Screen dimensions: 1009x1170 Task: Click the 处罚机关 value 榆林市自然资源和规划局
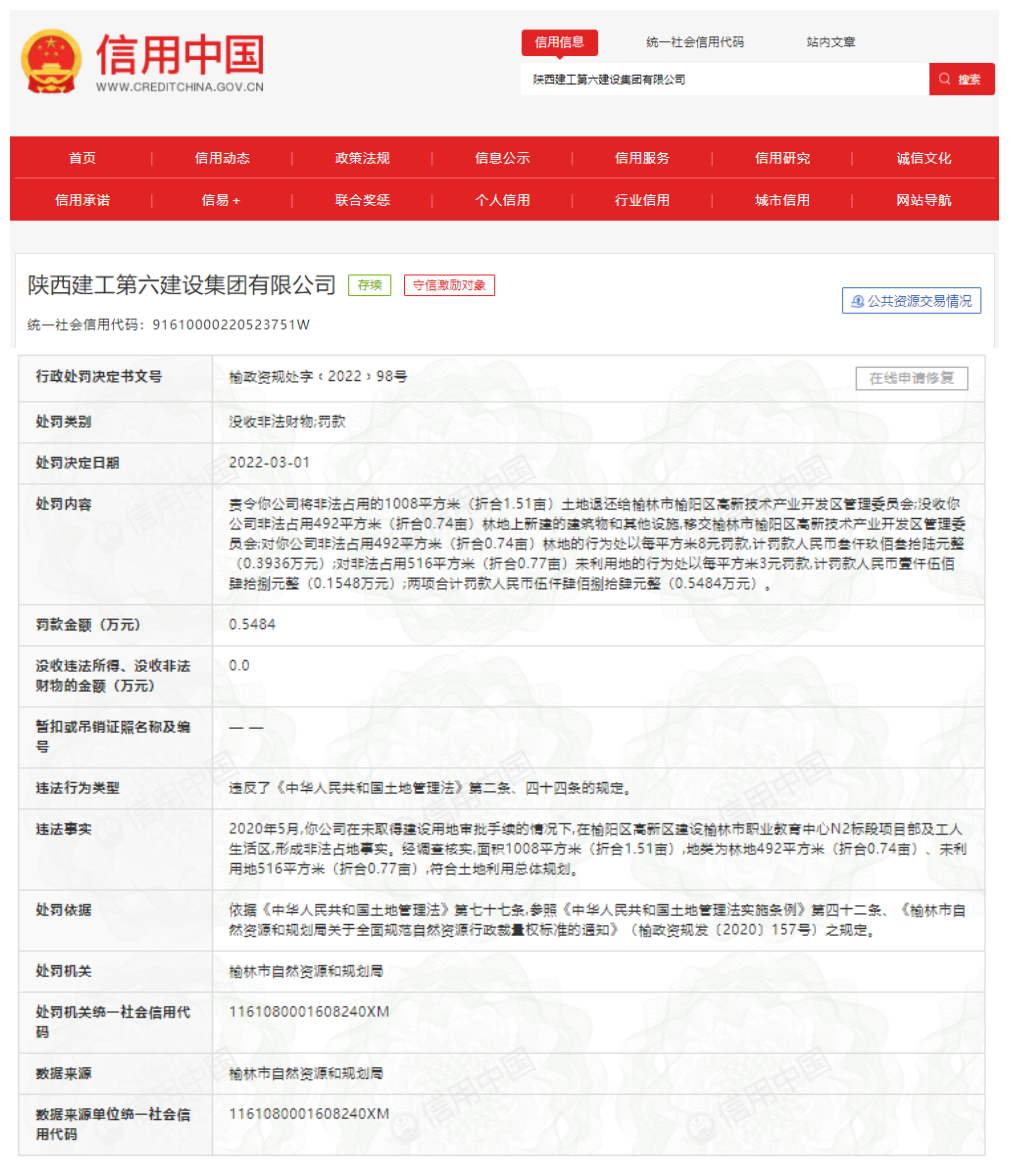[x=306, y=972]
